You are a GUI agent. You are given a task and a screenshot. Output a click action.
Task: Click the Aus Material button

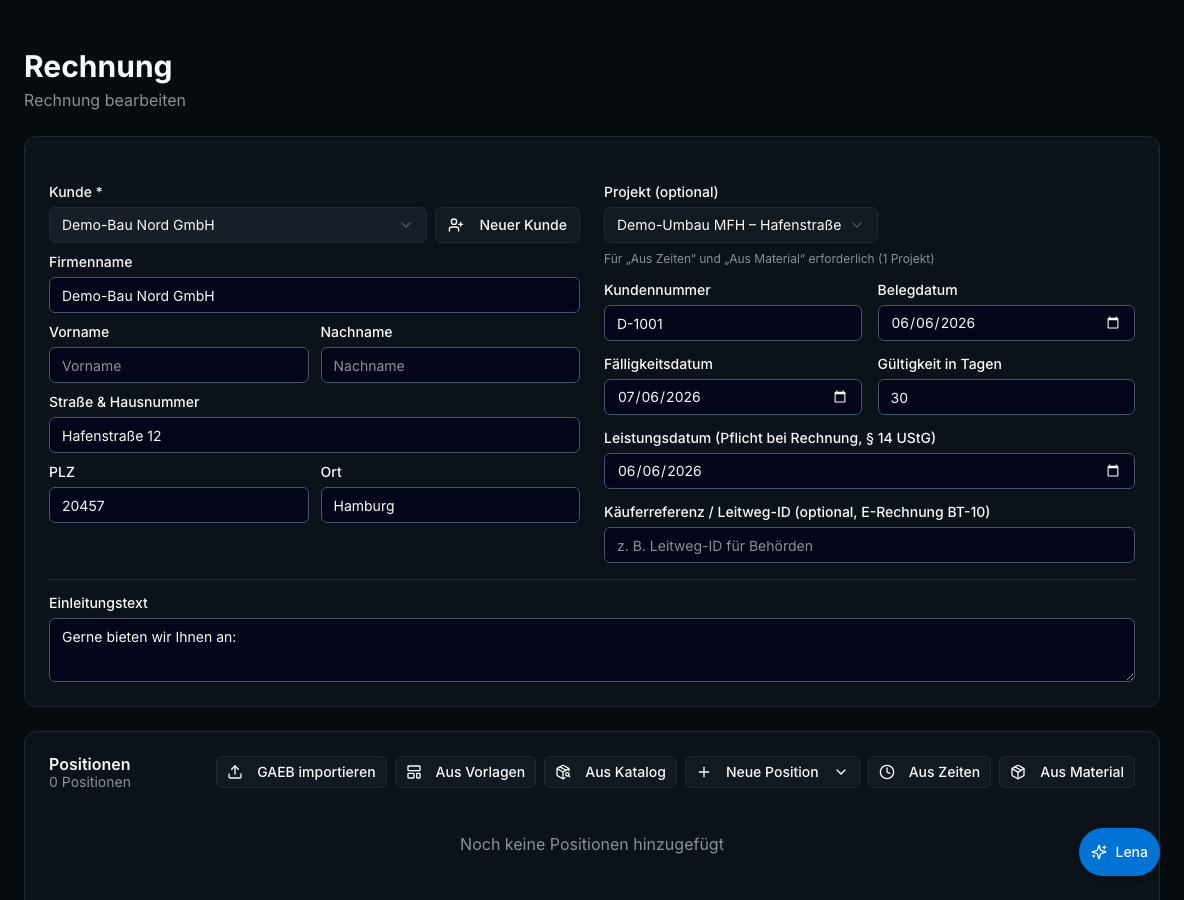click(1067, 772)
